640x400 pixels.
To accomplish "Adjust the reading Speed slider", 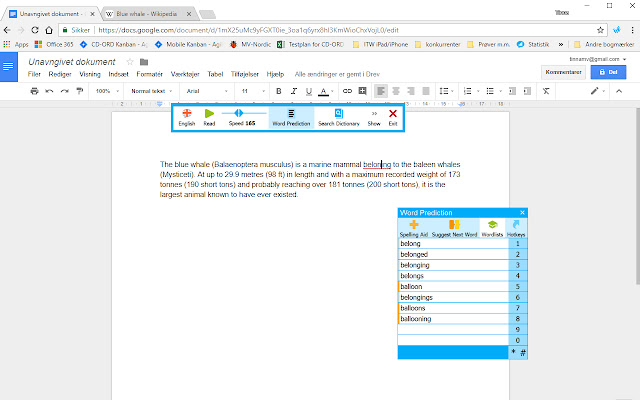I will [241, 113].
